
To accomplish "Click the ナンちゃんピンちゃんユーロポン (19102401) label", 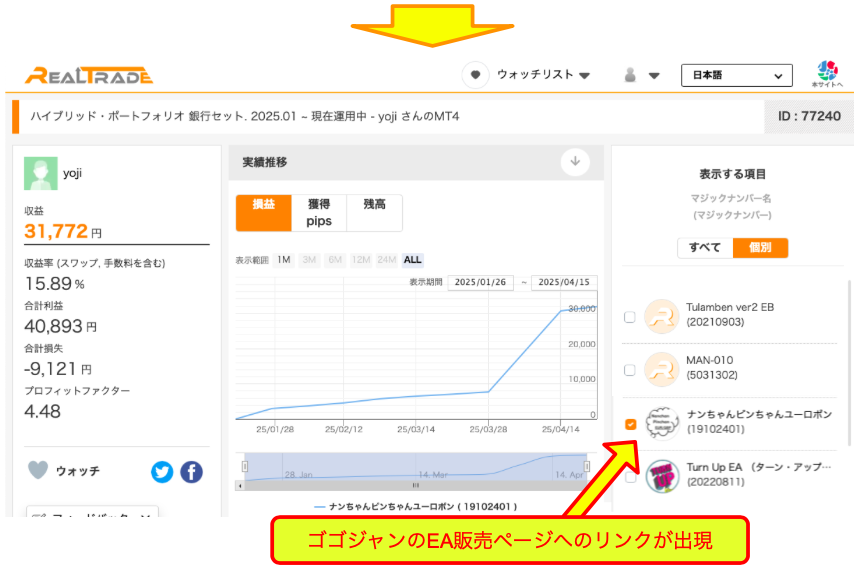I will coord(759,421).
